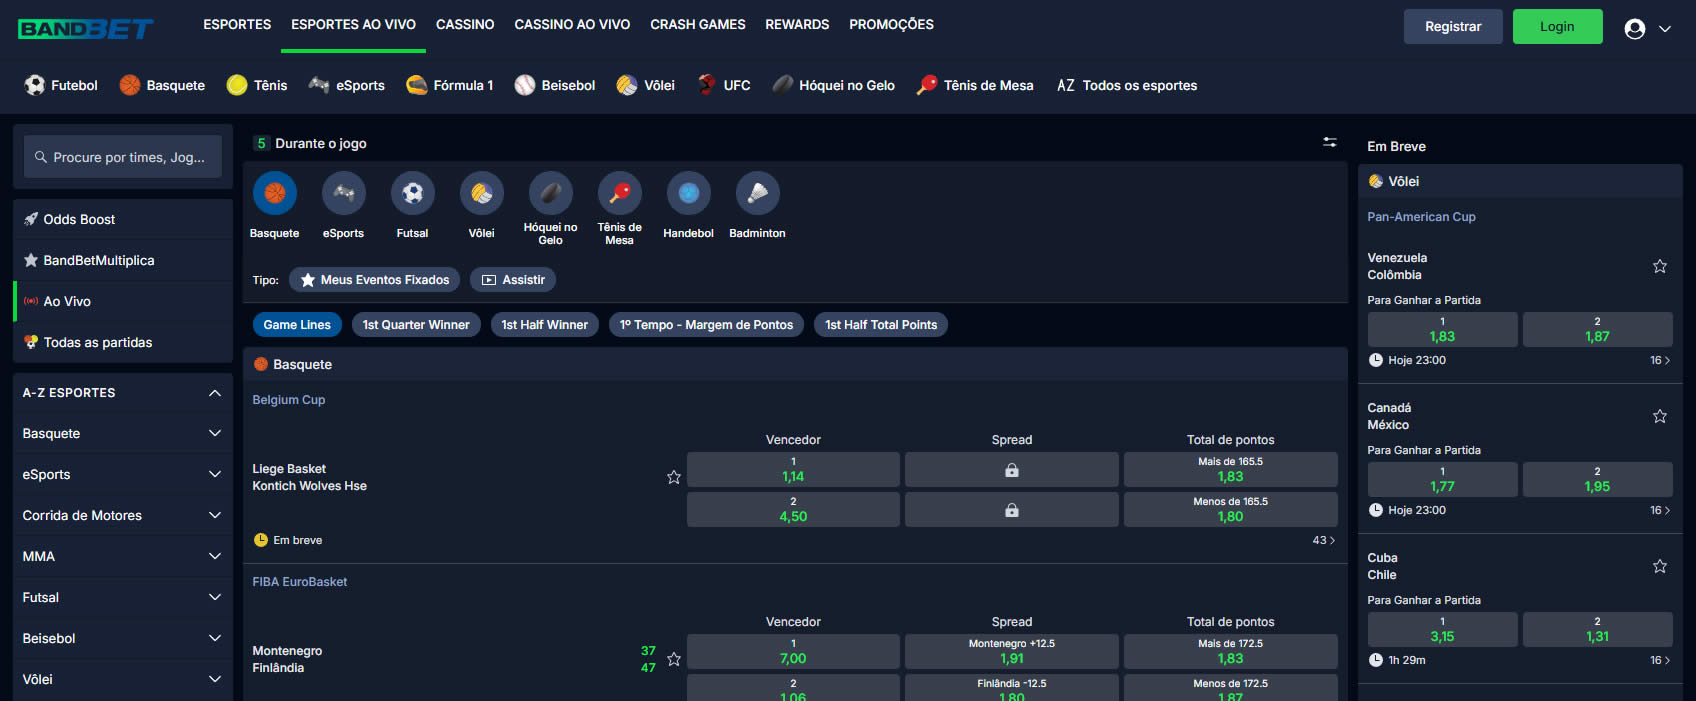Favorite the Montenegro vs Finlândia match

pyautogui.click(x=674, y=659)
